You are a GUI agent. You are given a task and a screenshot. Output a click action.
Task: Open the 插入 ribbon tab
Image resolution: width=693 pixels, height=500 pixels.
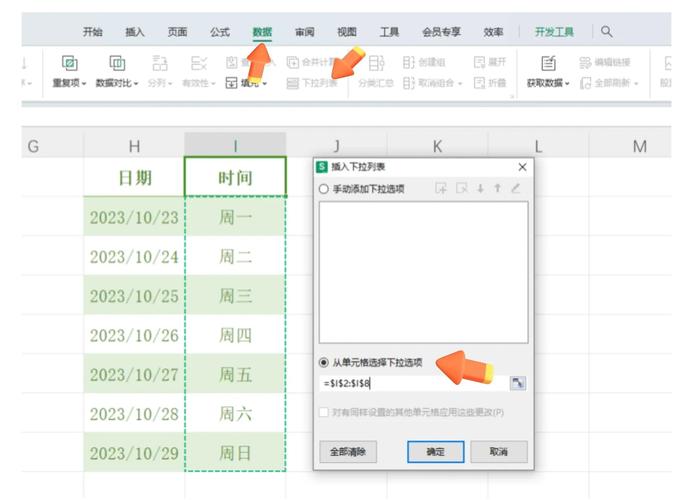point(135,32)
